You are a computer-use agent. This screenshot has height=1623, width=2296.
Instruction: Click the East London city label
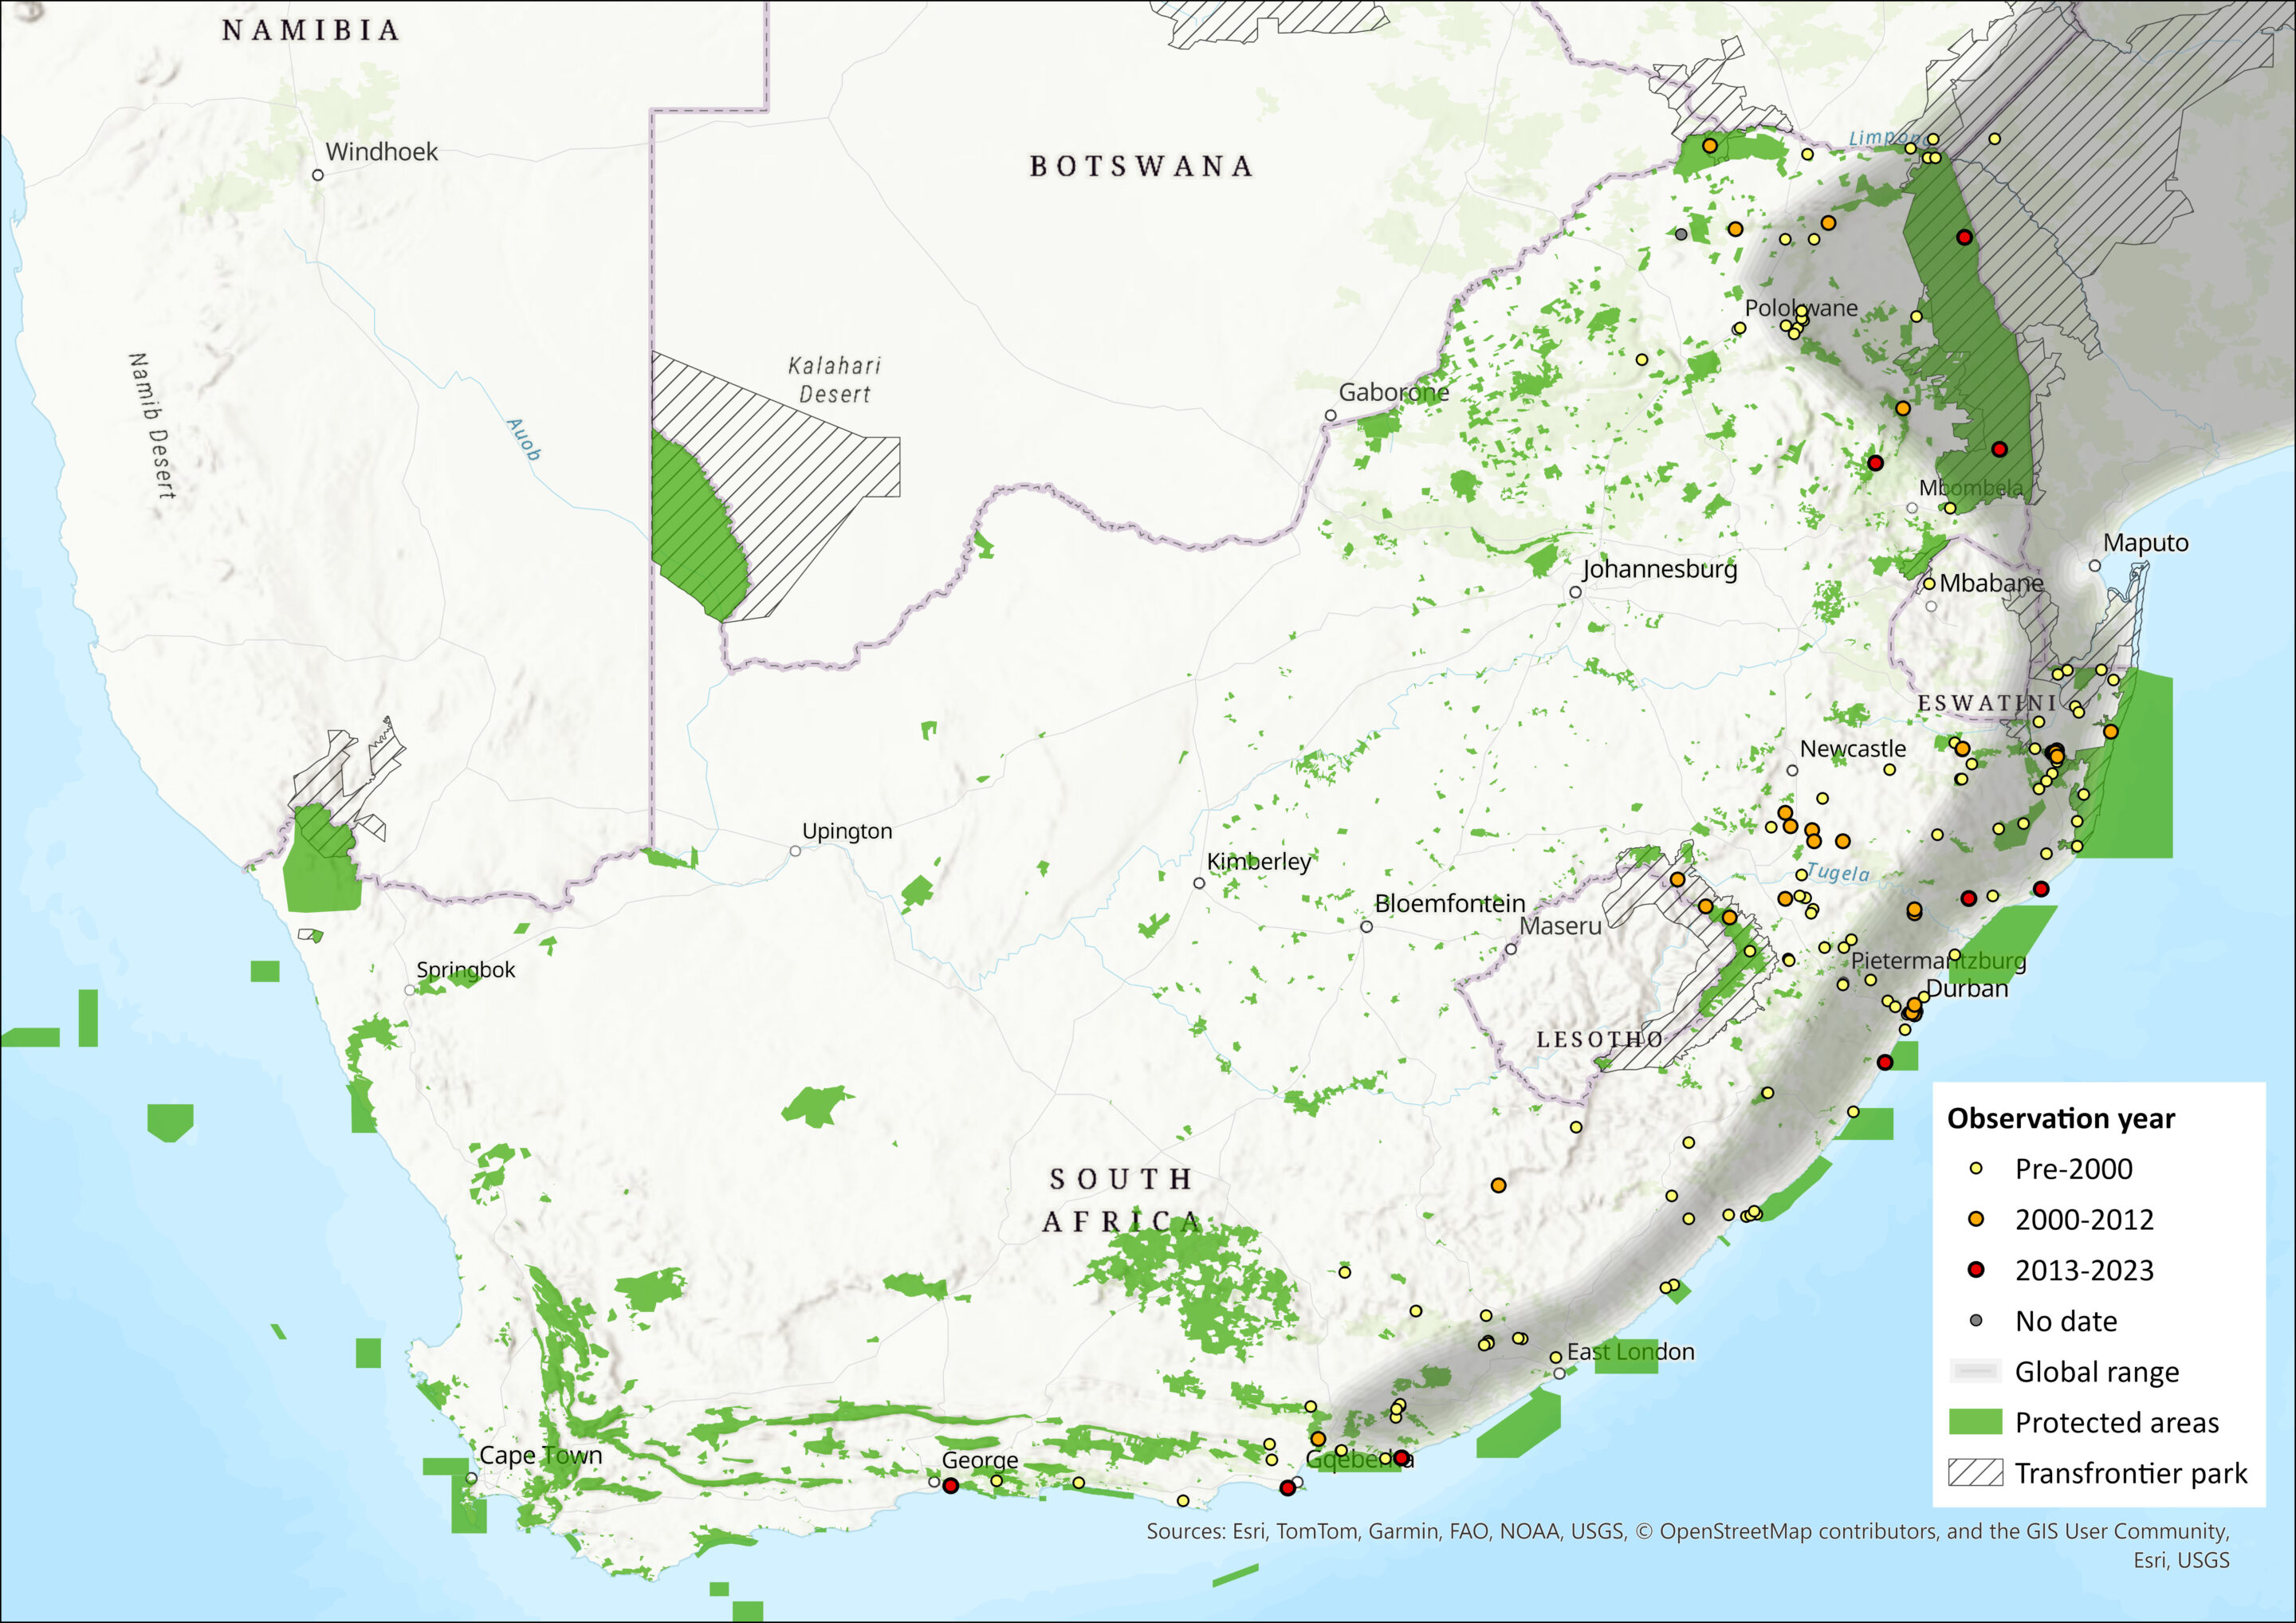pyautogui.click(x=1630, y=1352)
